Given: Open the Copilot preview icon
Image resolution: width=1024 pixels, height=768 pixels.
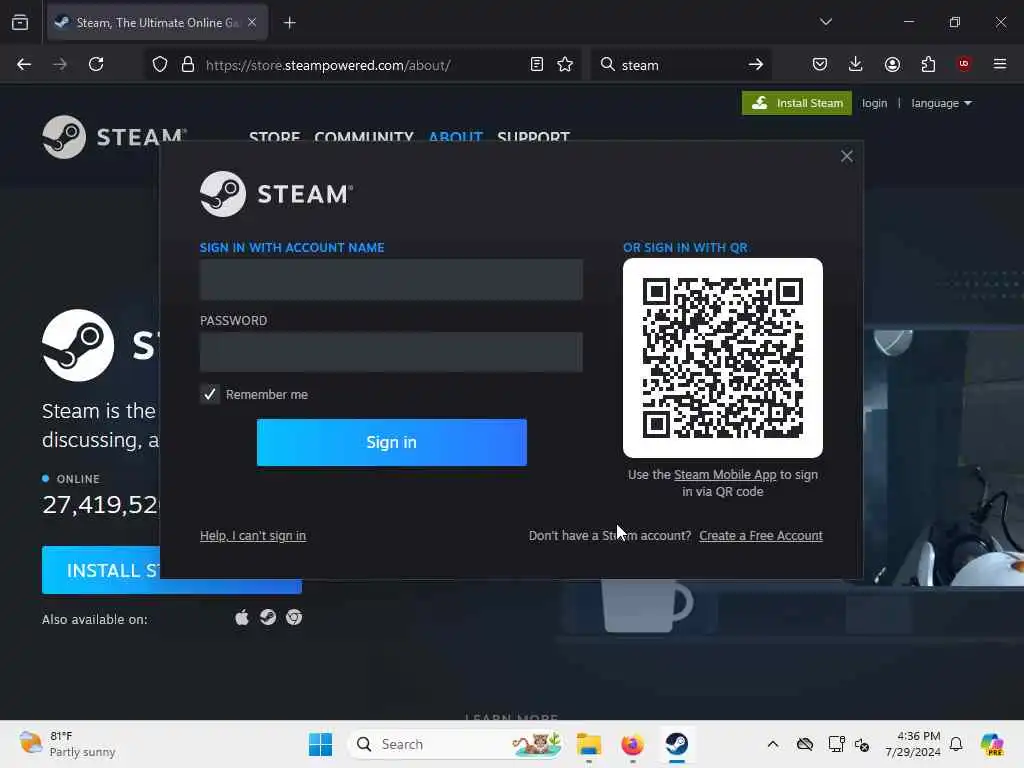Looking at the screenshot, I should [x=992, y=744].
